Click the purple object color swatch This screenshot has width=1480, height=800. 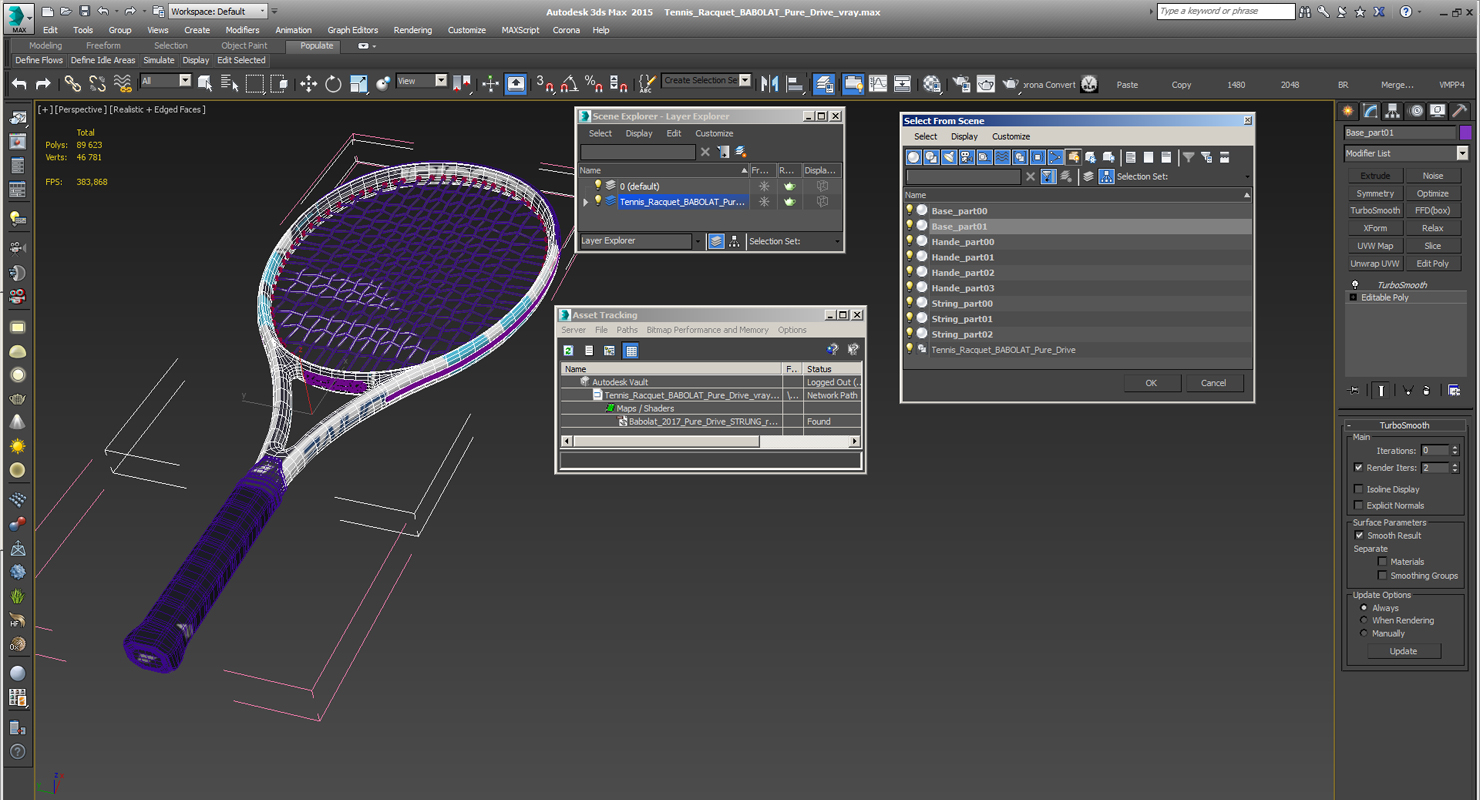tap(1465, 133)
